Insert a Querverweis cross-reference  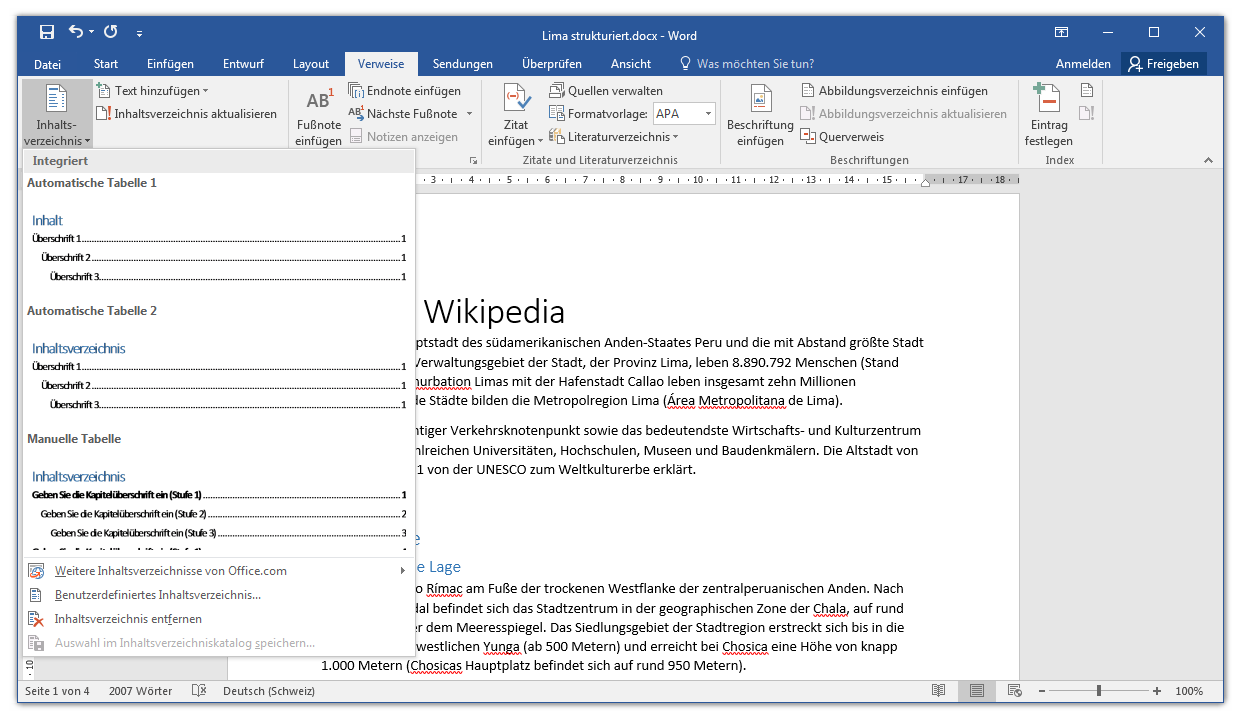[842, 137]
